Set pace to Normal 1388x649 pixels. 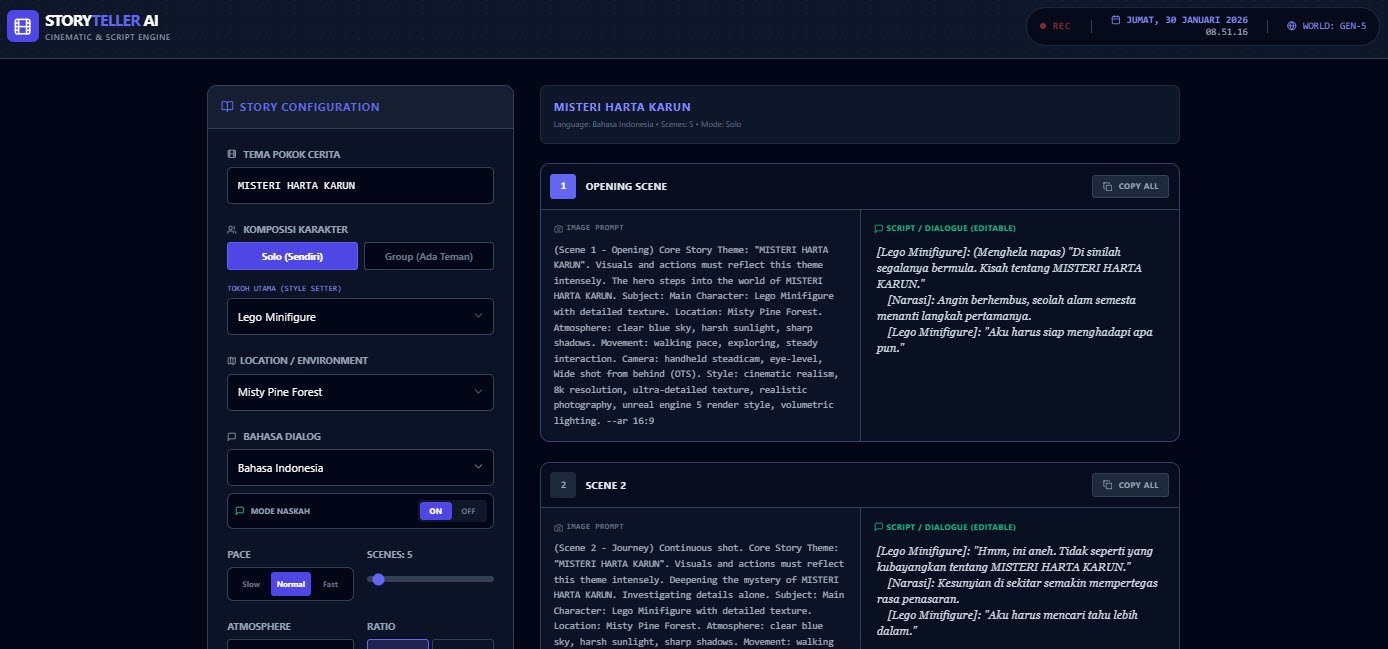click(x=291, y=584)
